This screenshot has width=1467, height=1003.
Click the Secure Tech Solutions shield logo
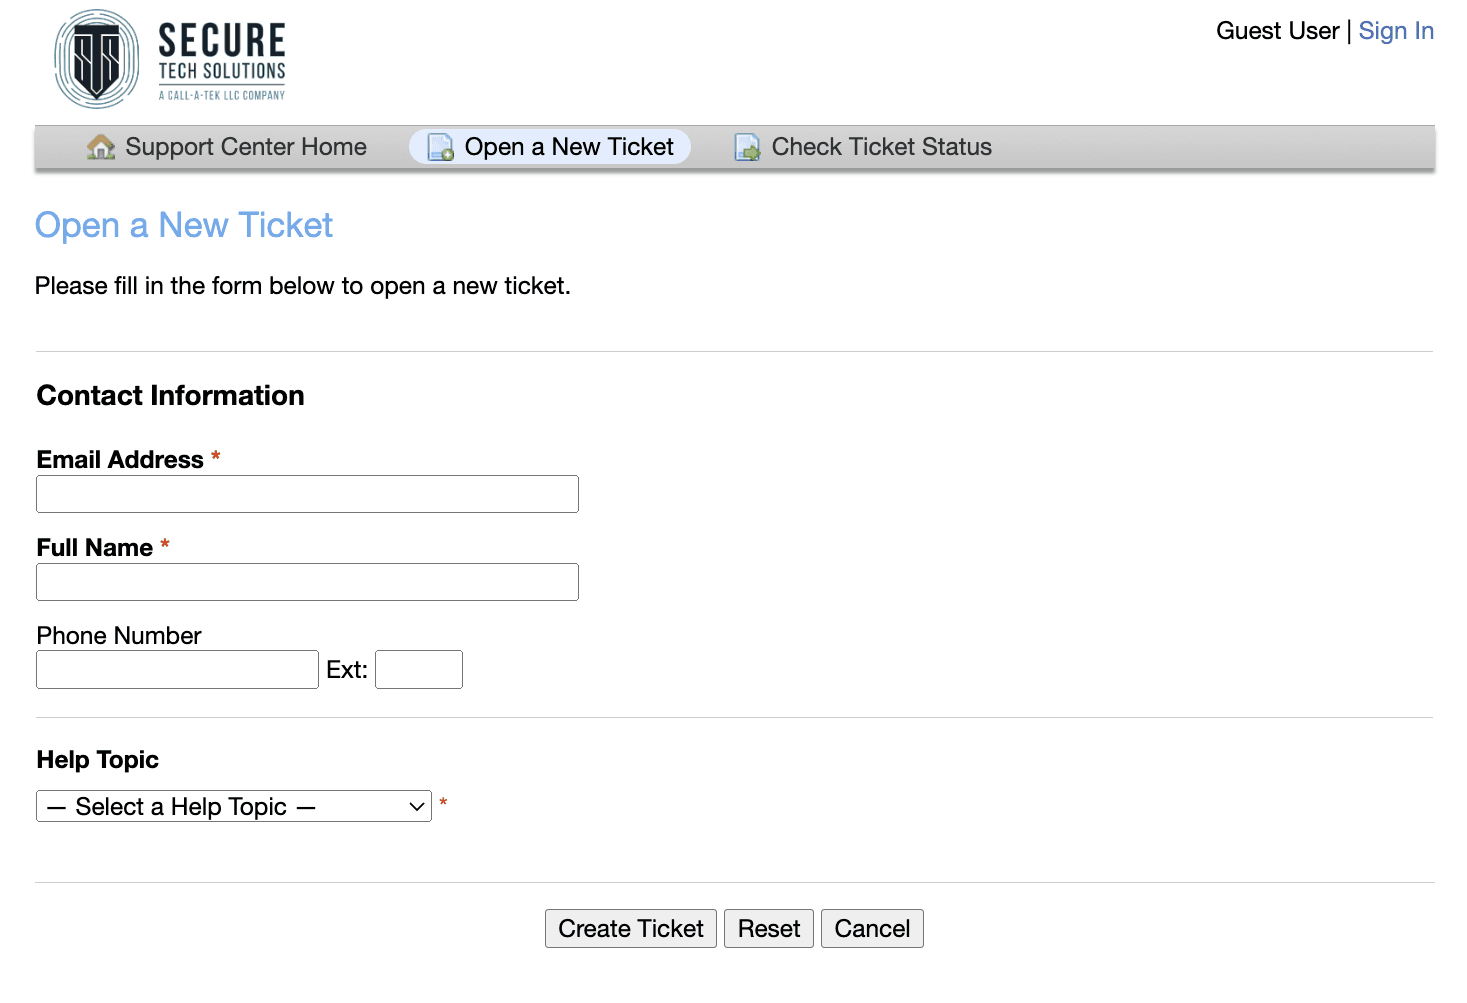[97, 60]
